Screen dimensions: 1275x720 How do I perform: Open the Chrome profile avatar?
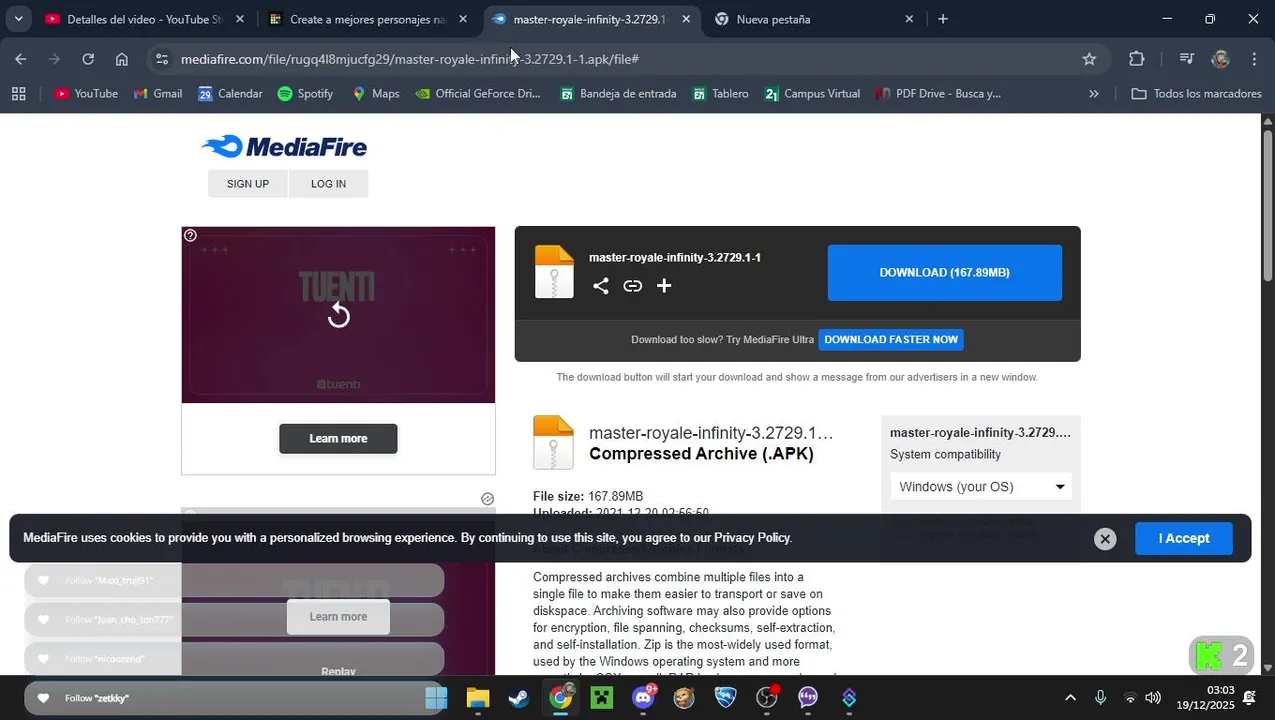point(1220,59)
